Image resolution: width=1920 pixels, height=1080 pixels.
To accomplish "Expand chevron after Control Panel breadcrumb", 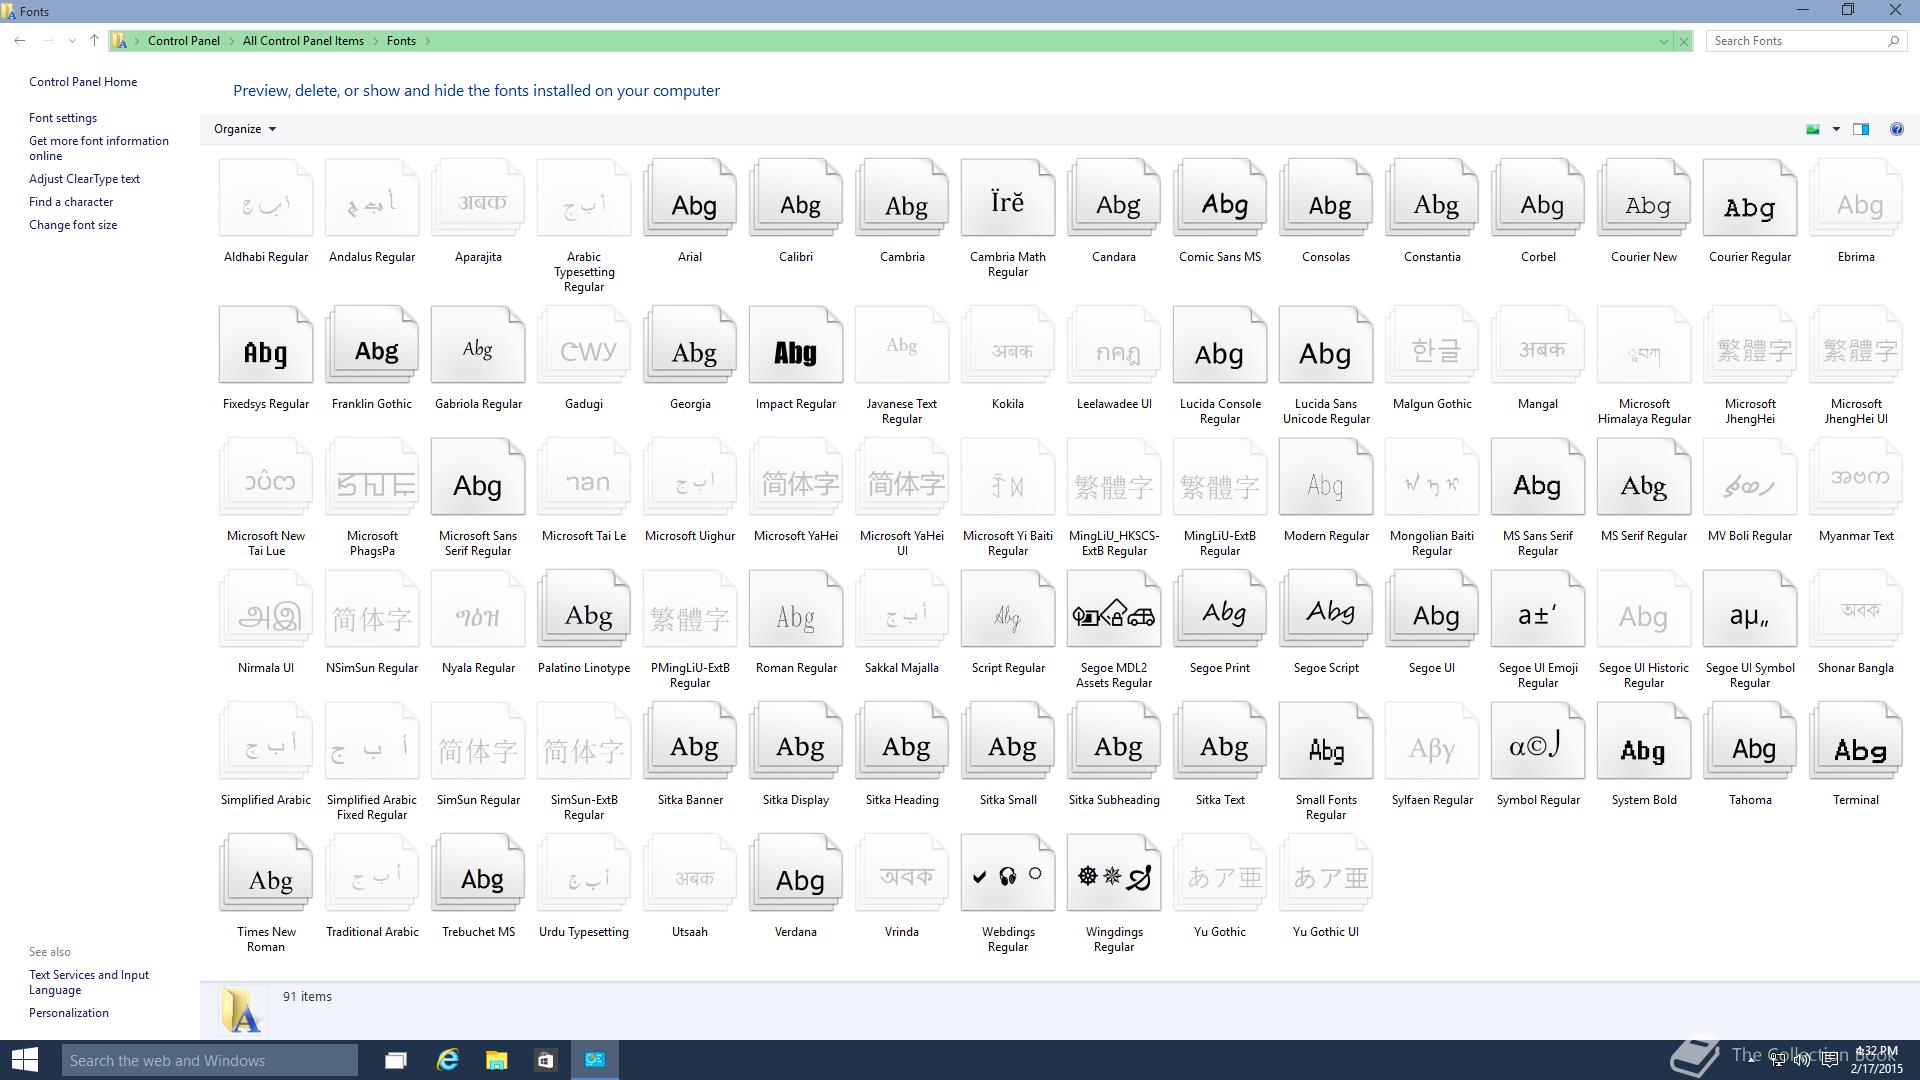I will (x=231, y=41).
